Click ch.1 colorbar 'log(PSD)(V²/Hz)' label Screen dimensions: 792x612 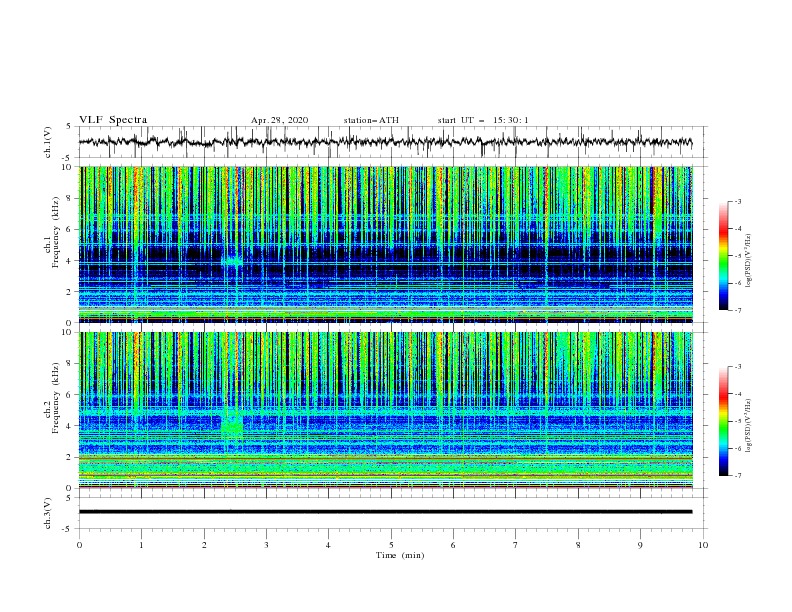point(750,261)
